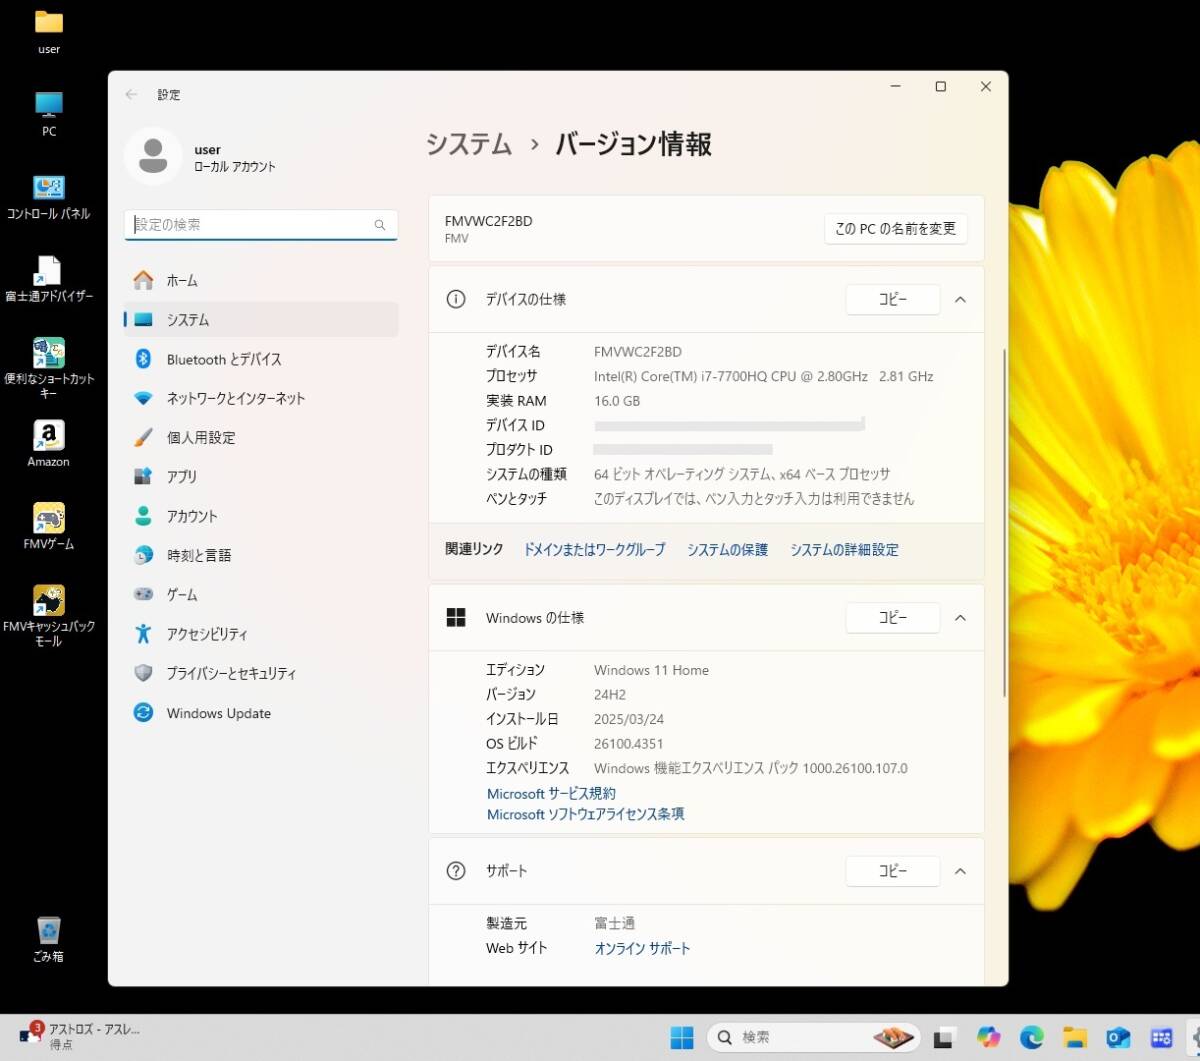Viewport: 1200px width, 1061px height.
Task: Select プライバシーとセキュリティ in the sidebar
Action: 230,673
